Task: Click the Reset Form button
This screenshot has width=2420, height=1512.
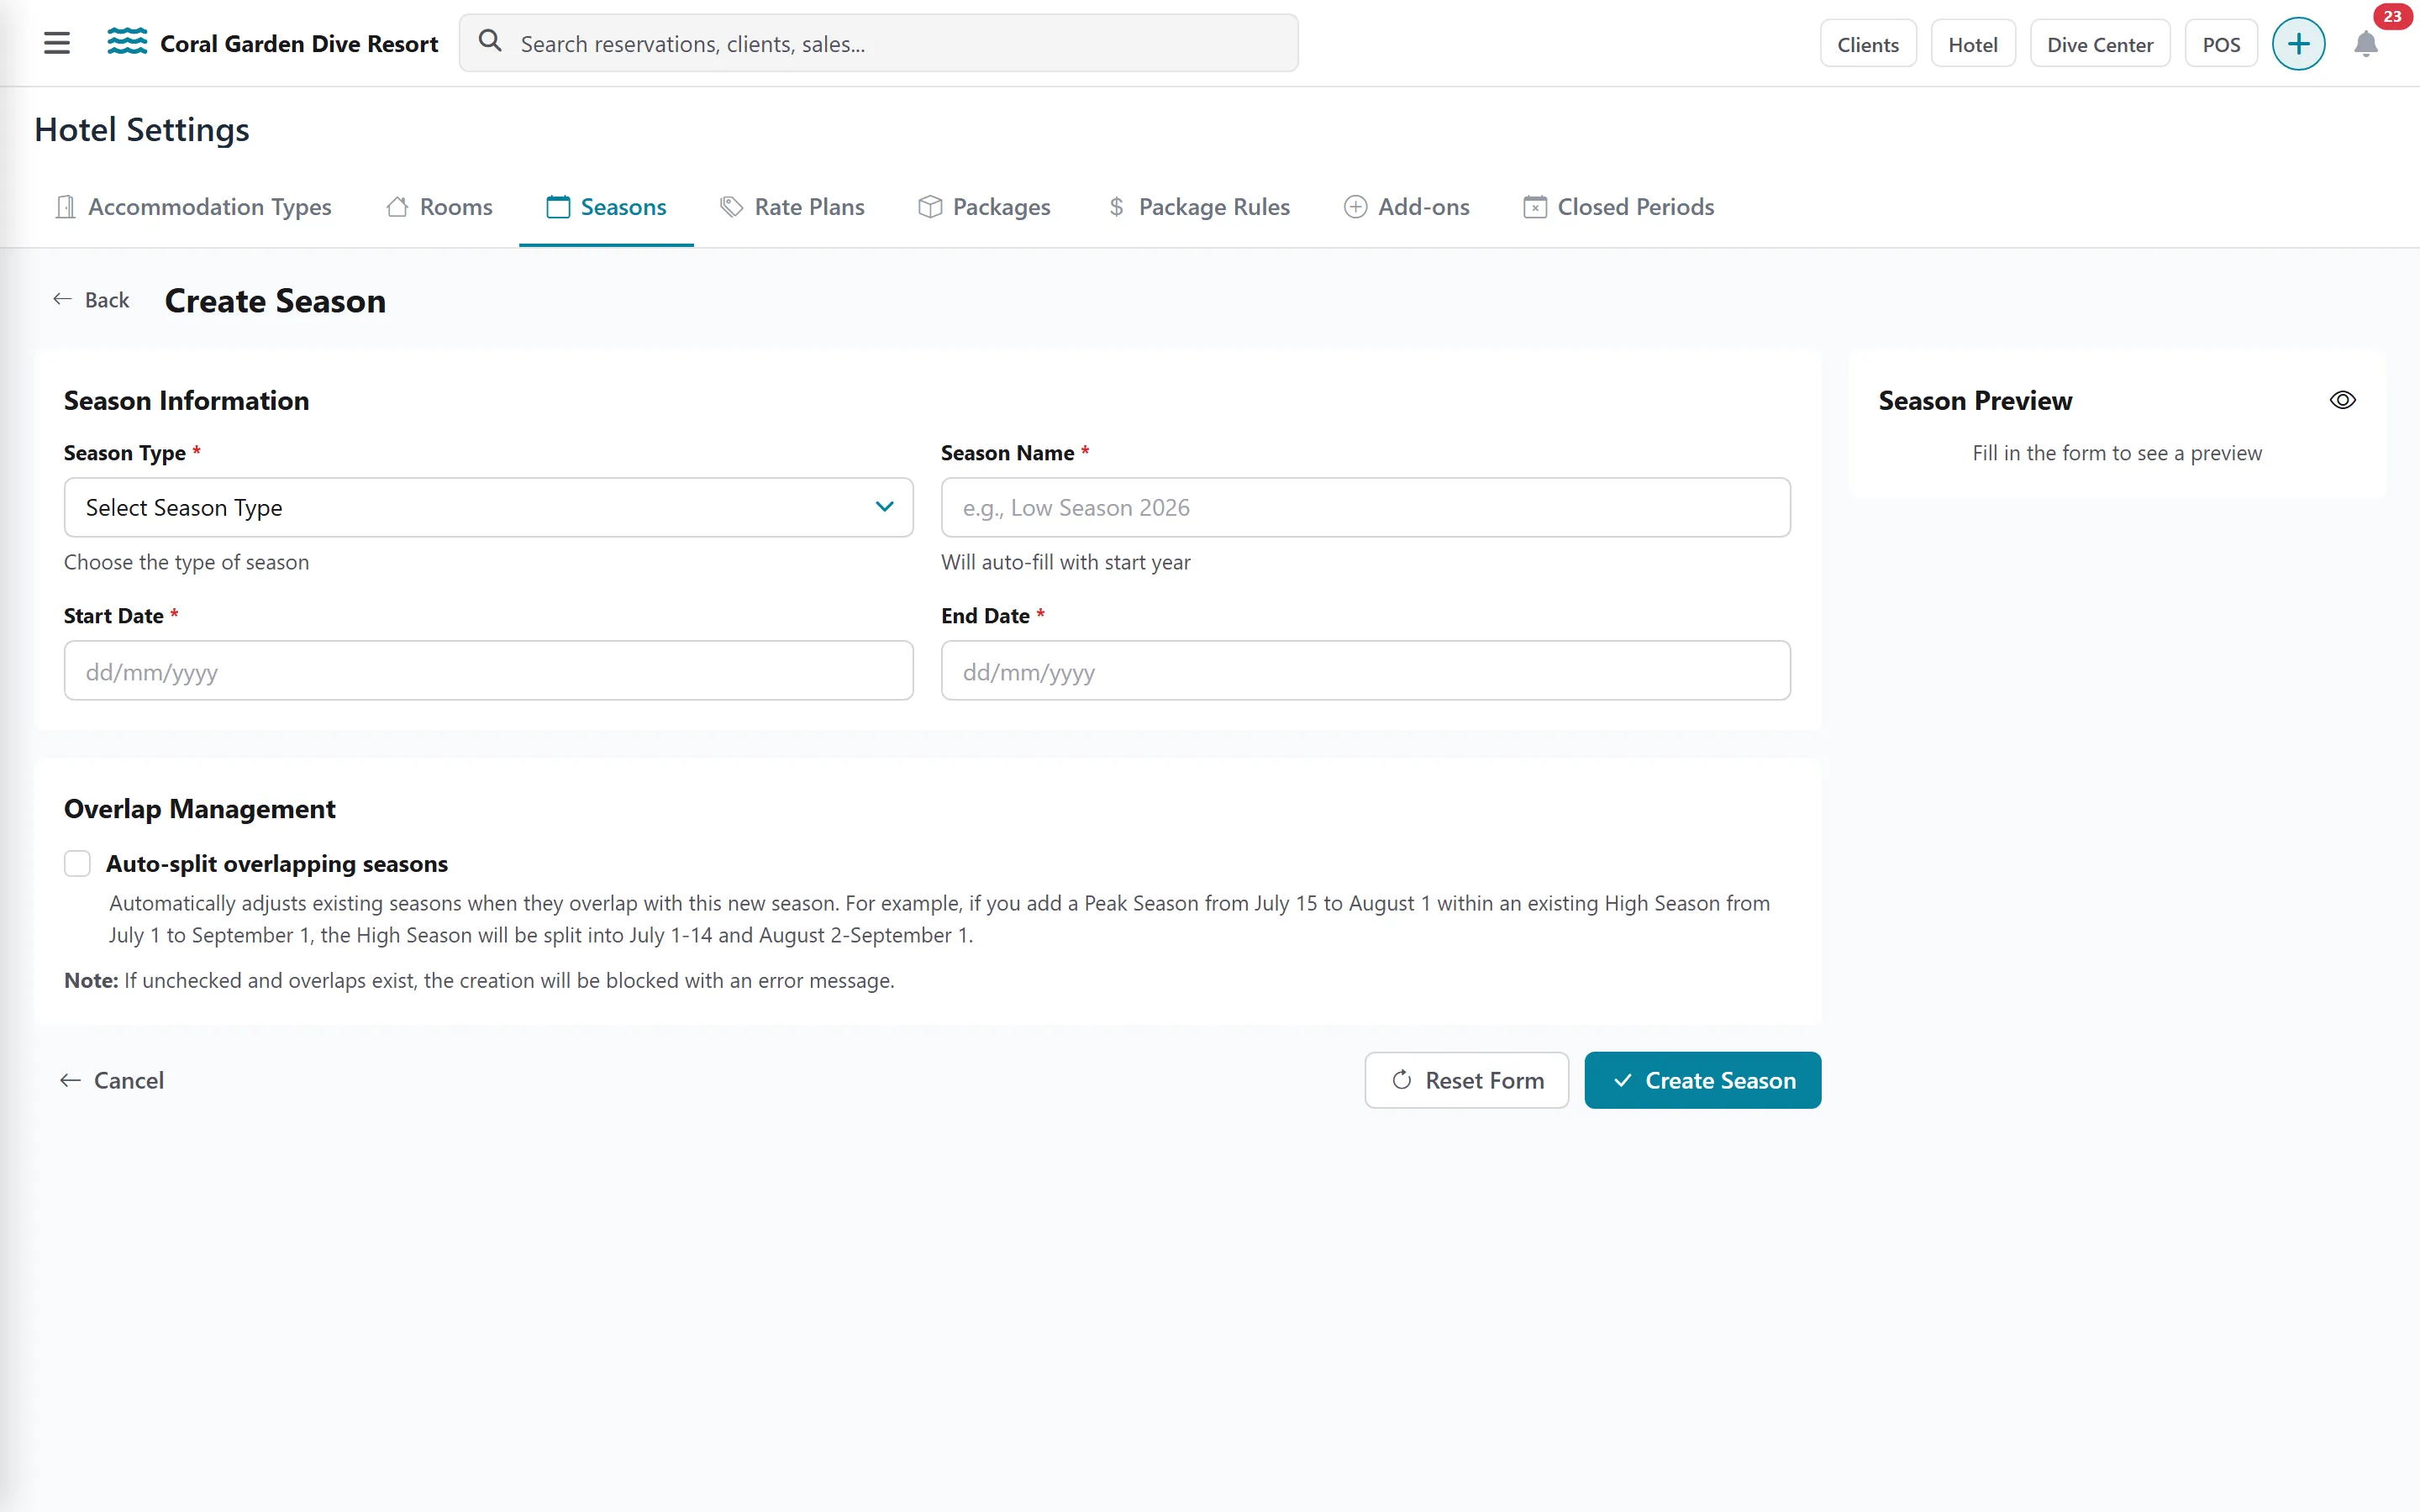Action: pyautogui.click(x=1466, y=1080)
